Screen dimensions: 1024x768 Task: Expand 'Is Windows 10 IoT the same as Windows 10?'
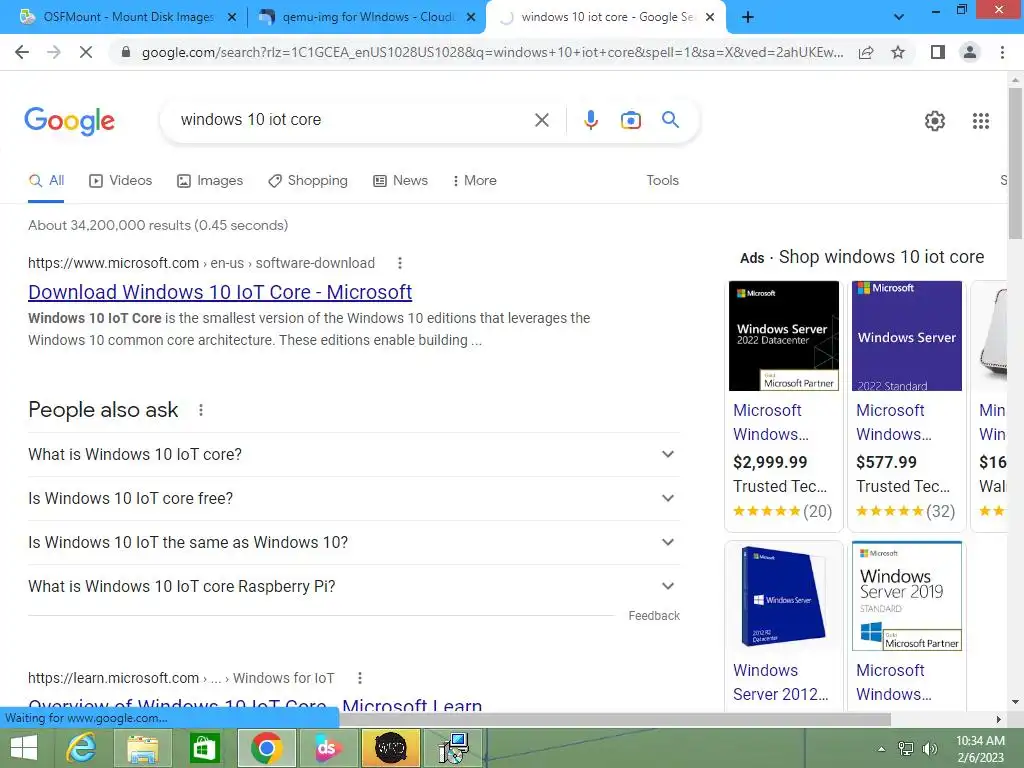[354, 543]
